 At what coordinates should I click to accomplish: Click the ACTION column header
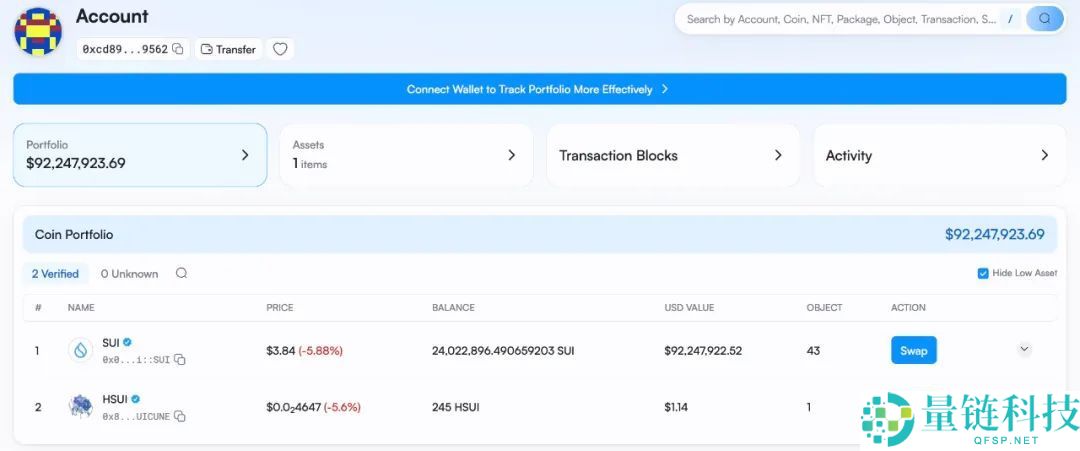click(908, 307)
